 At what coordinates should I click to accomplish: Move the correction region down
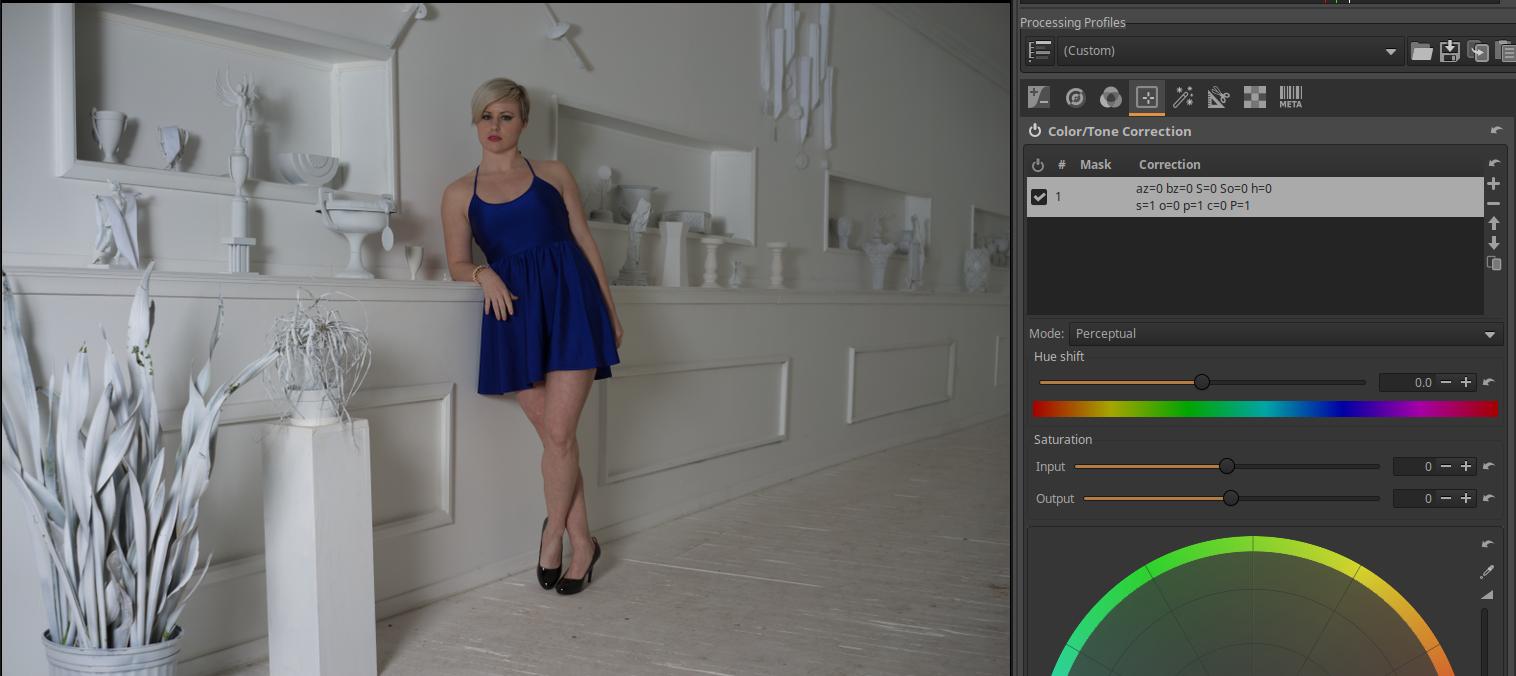[1494, 243]
